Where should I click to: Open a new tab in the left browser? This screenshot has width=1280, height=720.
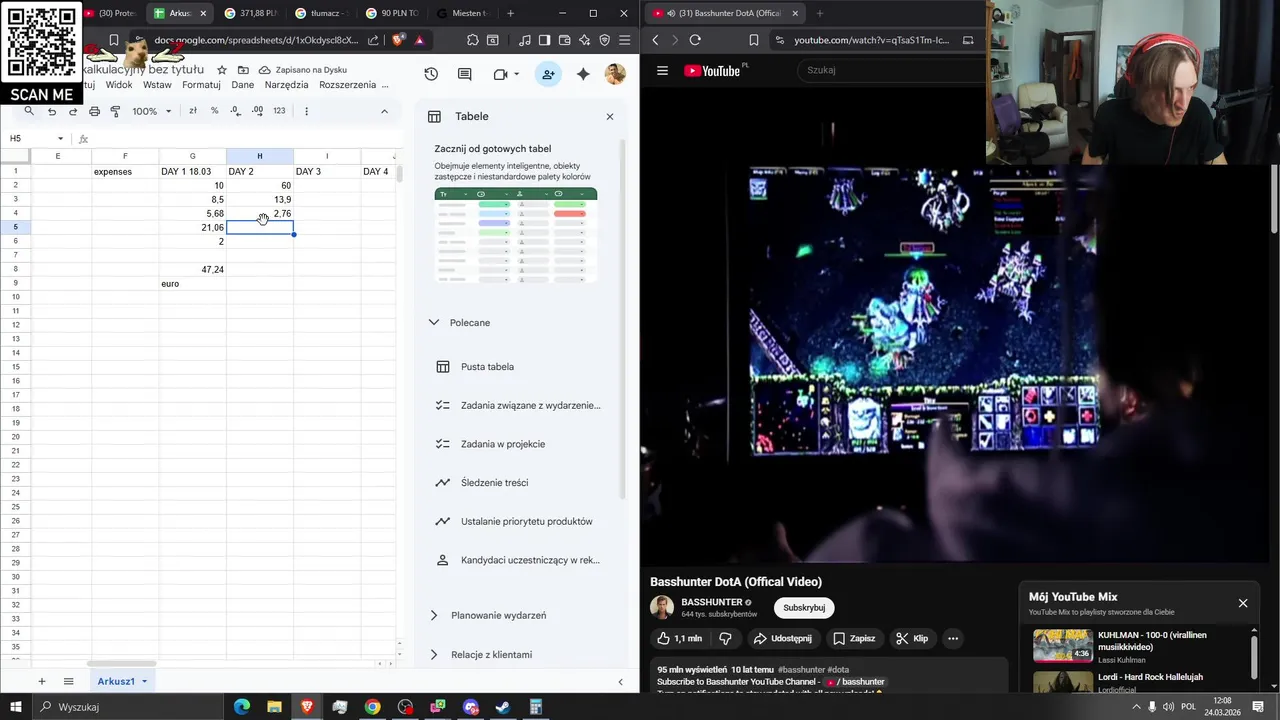(x=510, y=13)
